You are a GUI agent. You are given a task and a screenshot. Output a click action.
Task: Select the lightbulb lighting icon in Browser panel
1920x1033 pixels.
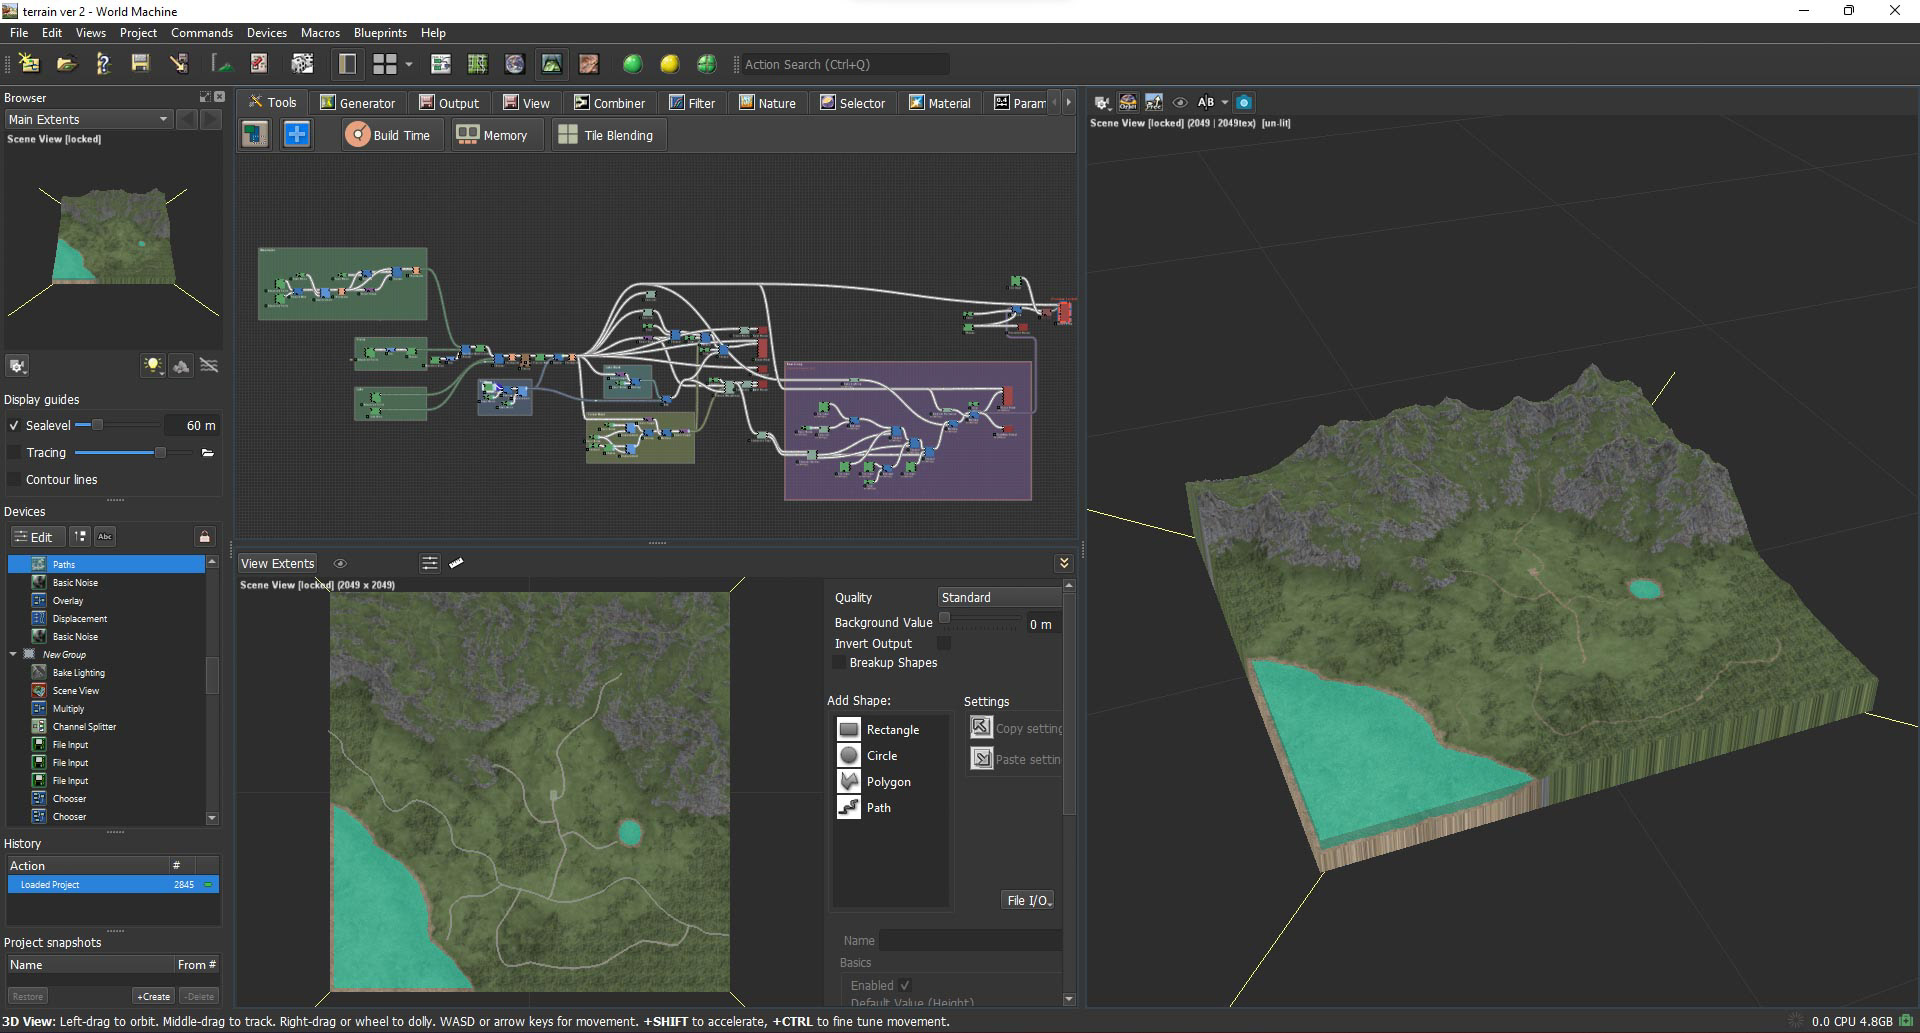click(152, 365)
